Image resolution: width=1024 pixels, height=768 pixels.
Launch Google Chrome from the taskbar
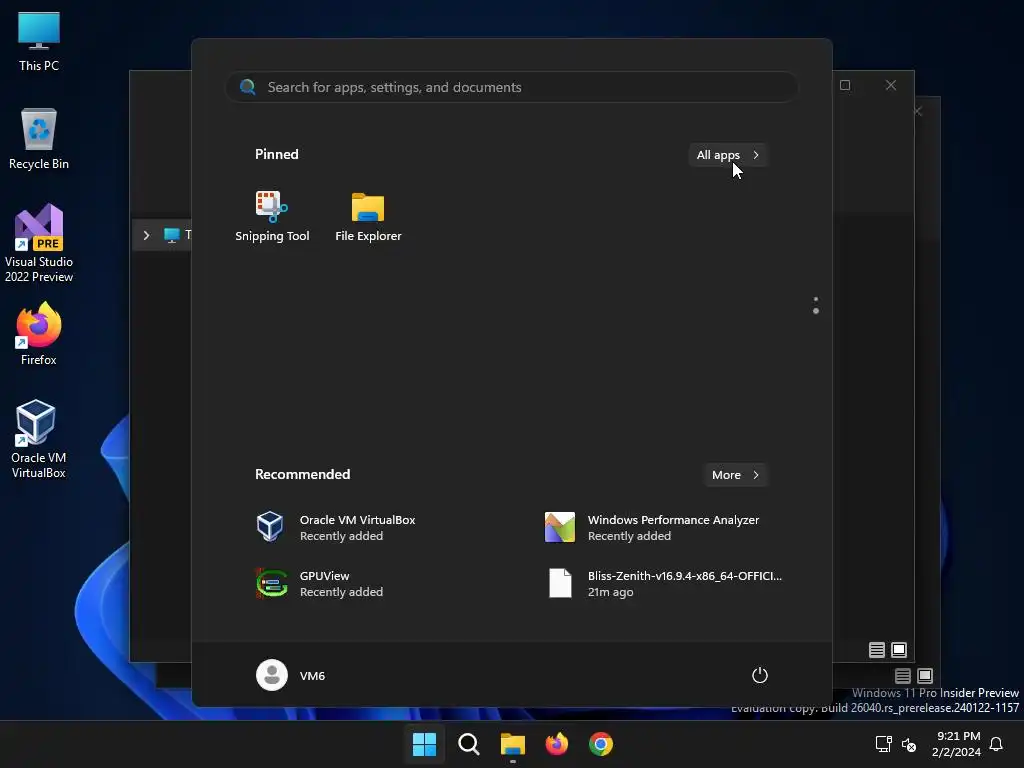click(x=601, y=744)
